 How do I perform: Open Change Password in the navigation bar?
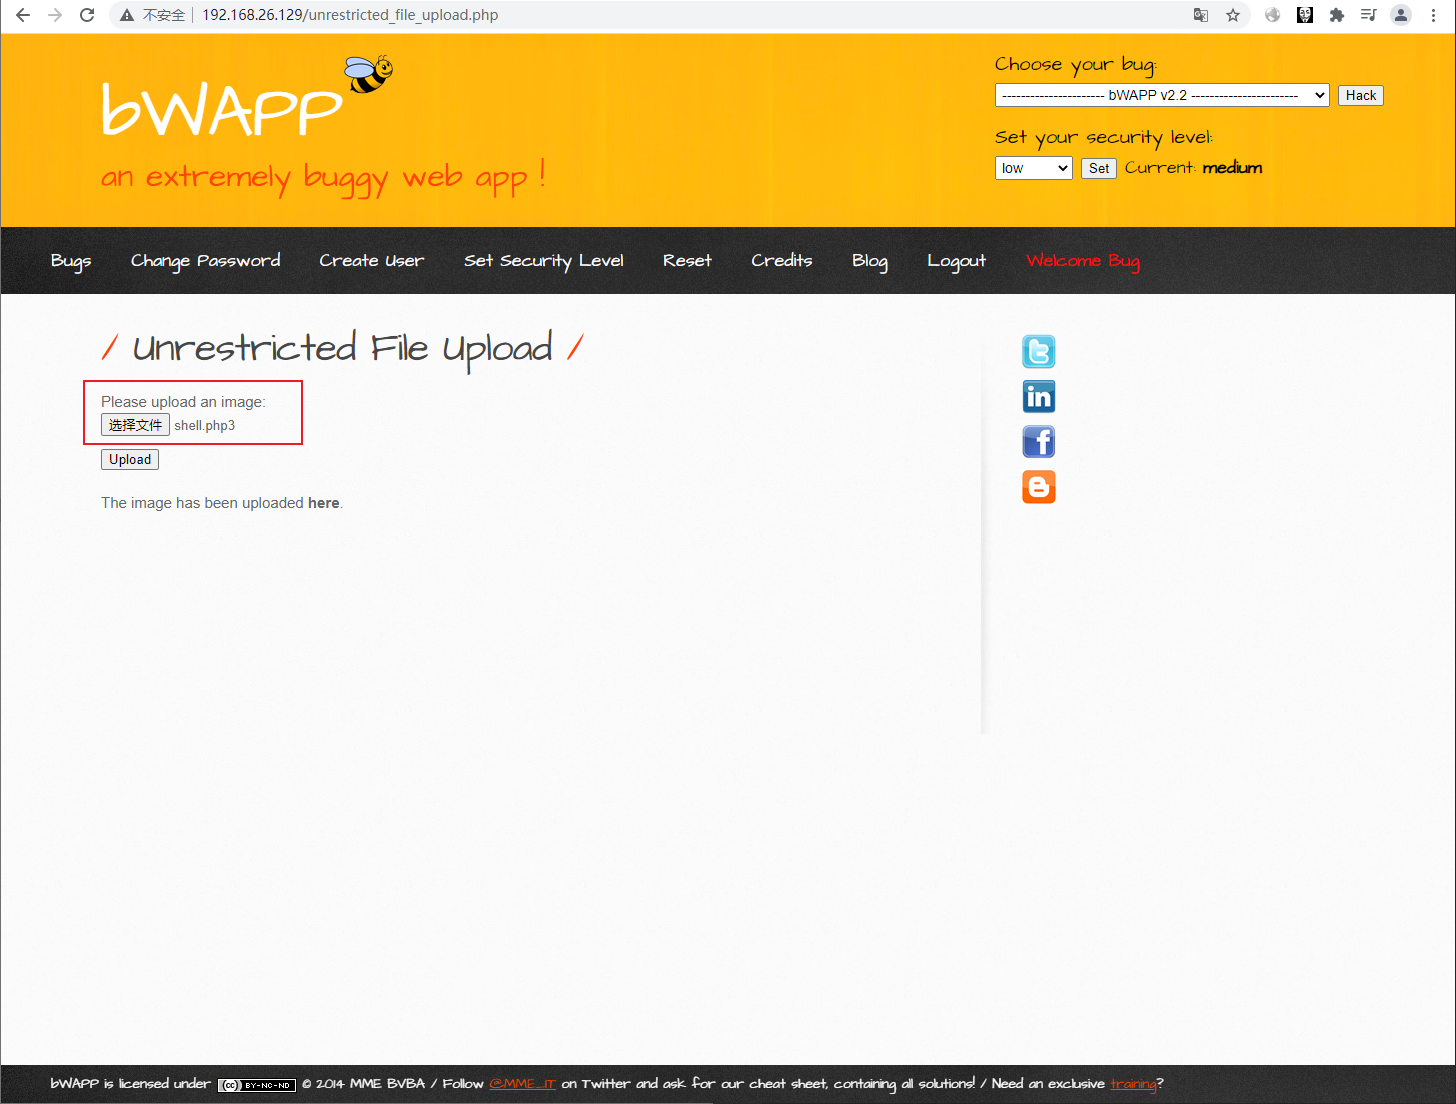click(205, 261)
